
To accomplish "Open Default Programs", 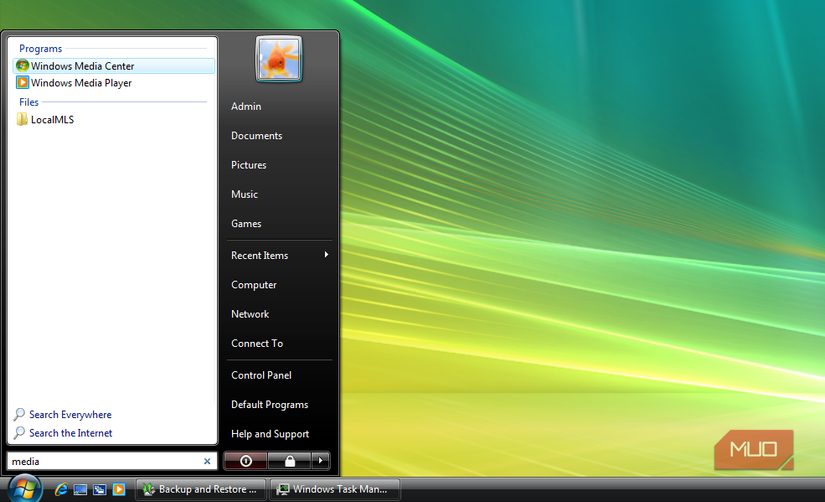I will click(269, 405).
